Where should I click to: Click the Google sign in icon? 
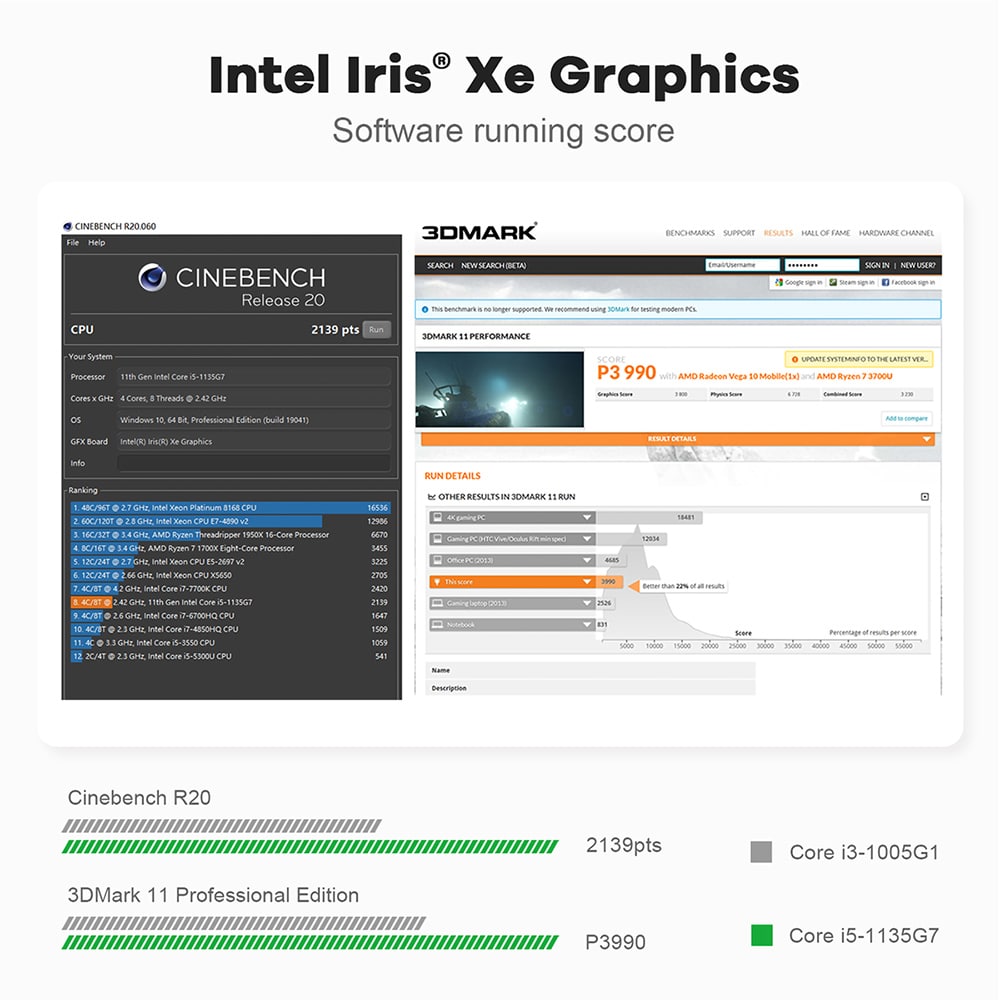click(x=777, y=283)
